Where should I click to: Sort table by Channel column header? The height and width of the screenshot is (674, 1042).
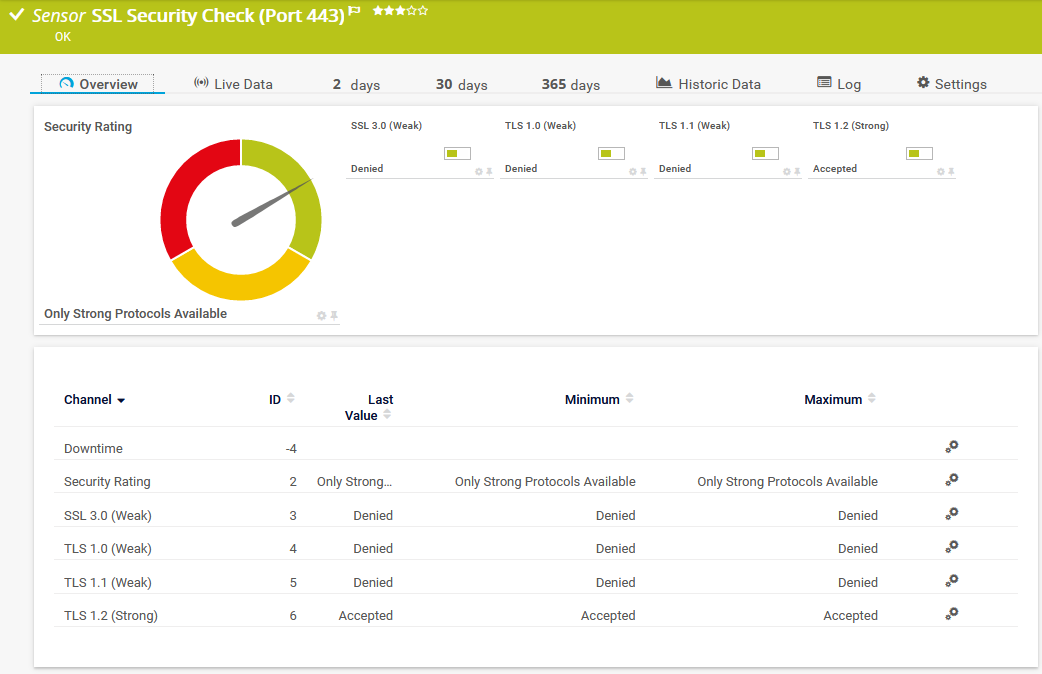tap(94, 400)
